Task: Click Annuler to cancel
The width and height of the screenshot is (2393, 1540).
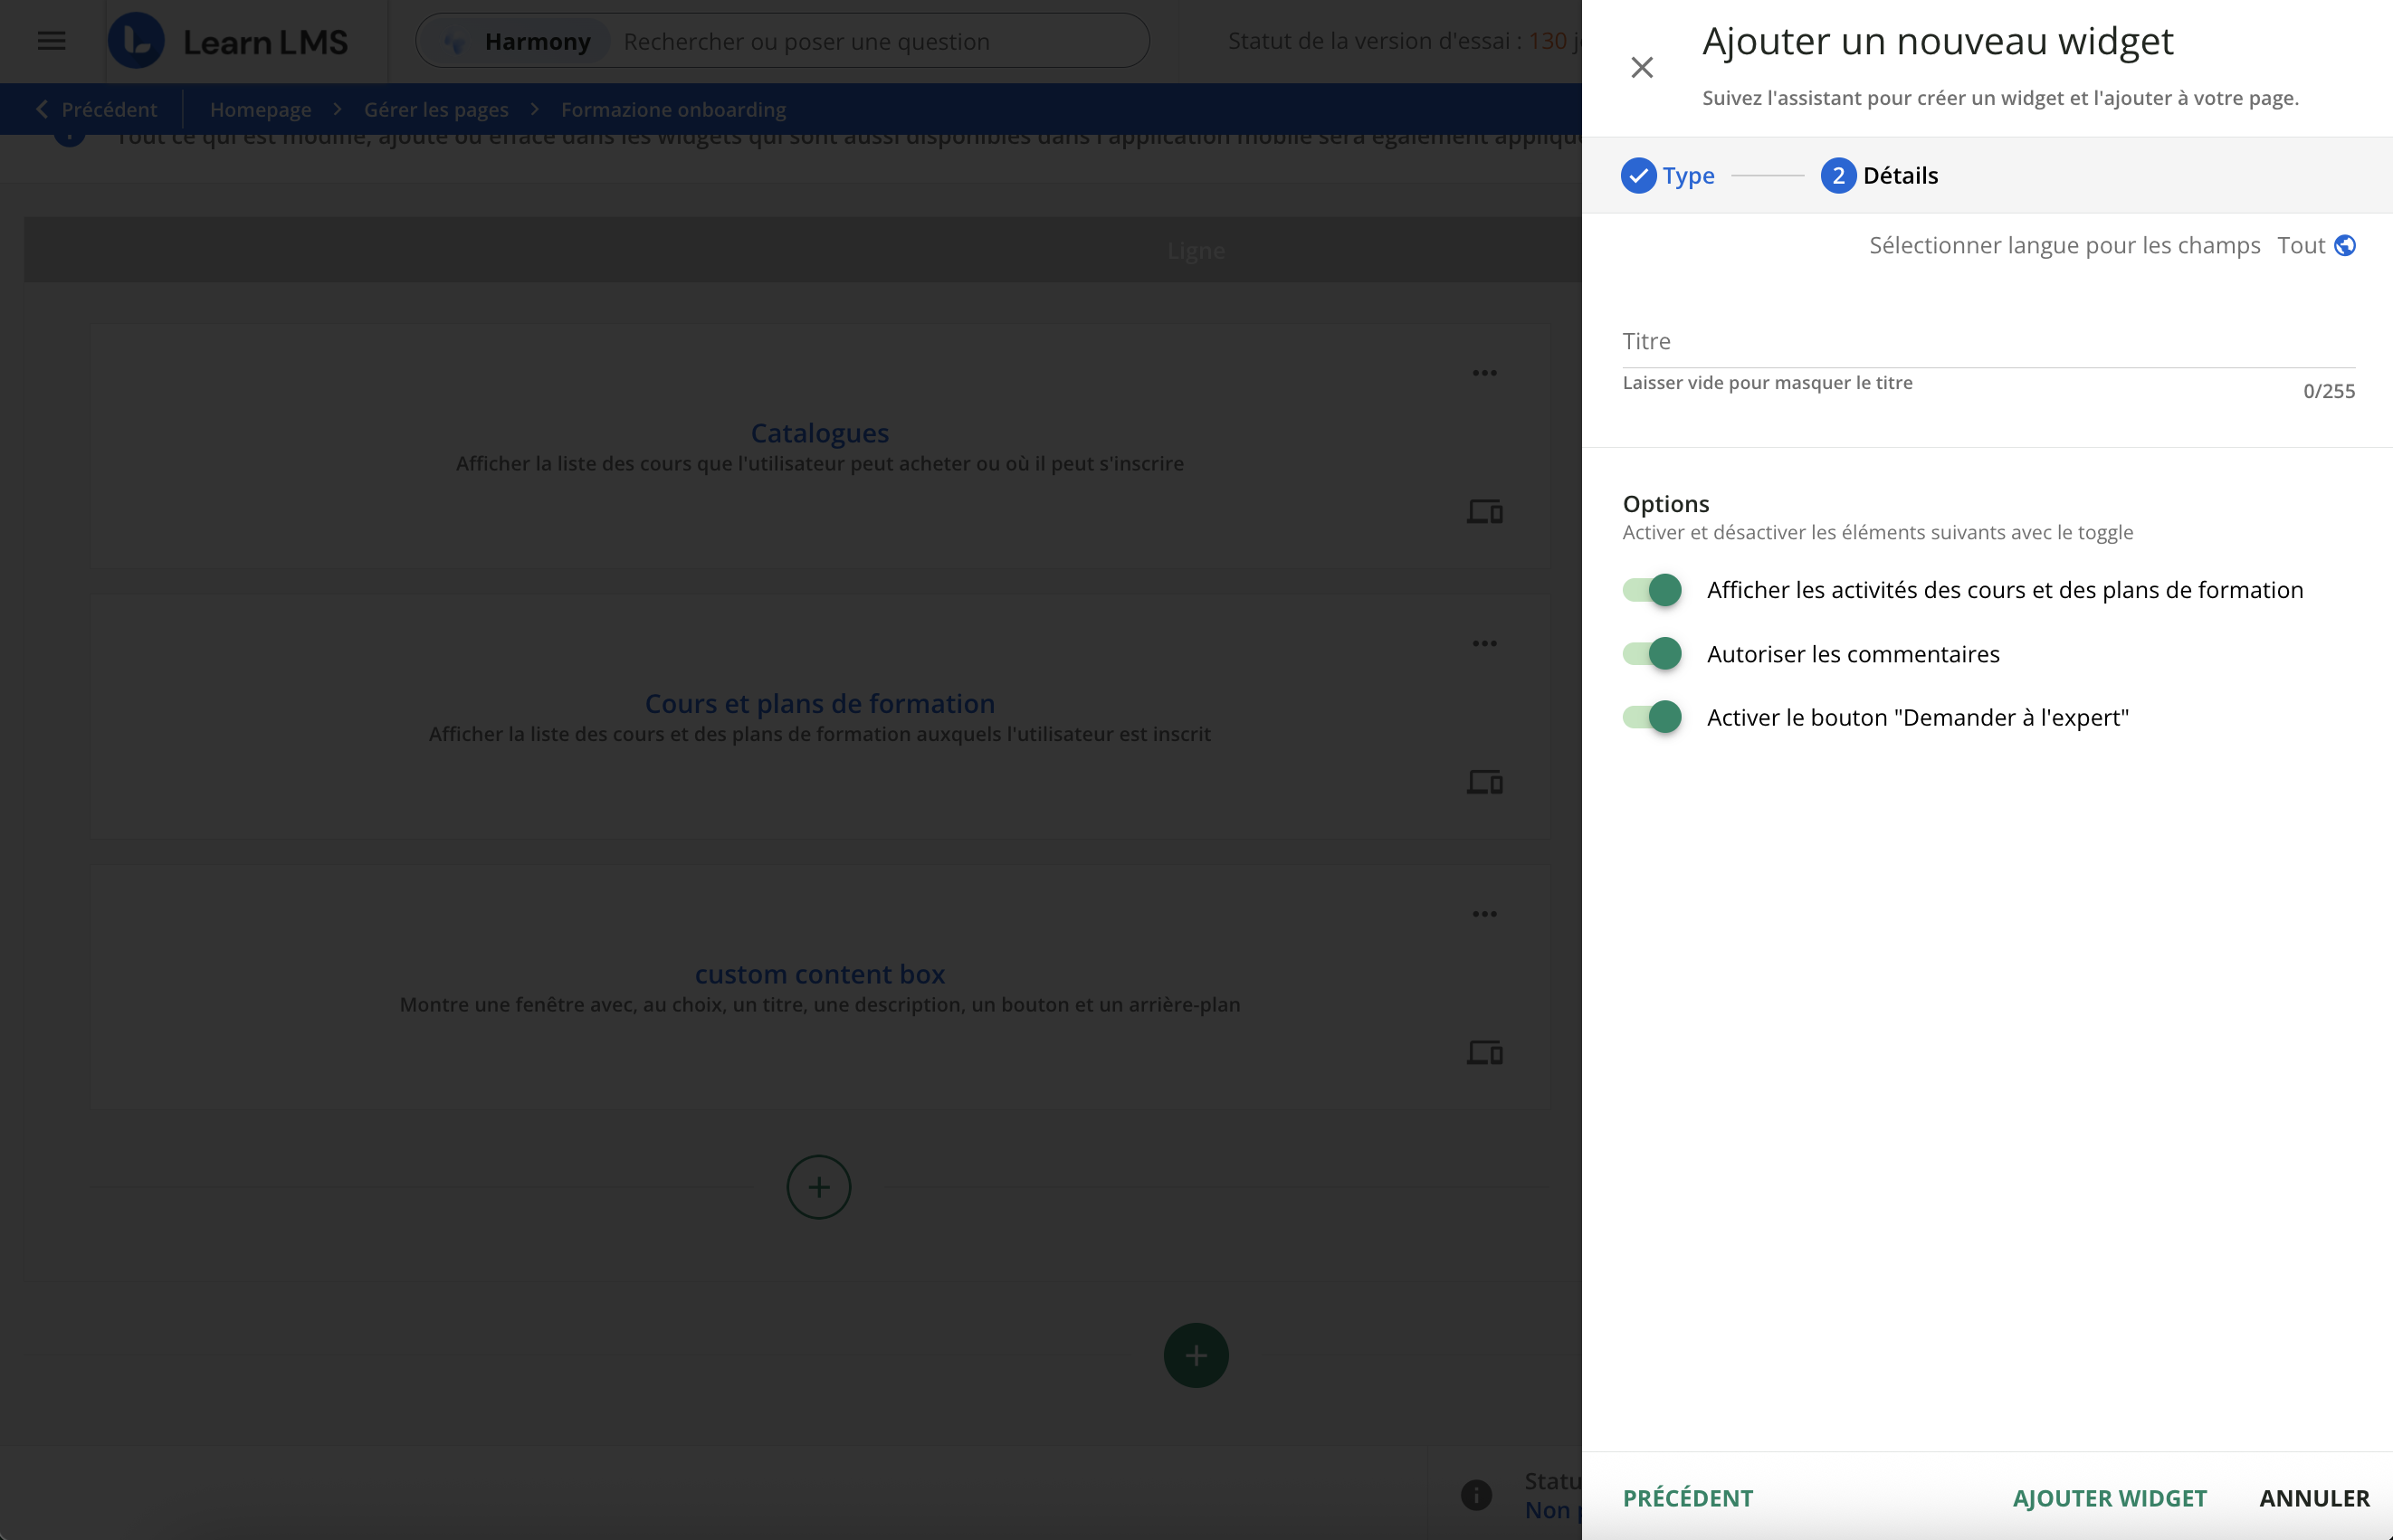Action: click(x=2314, y=1498)
